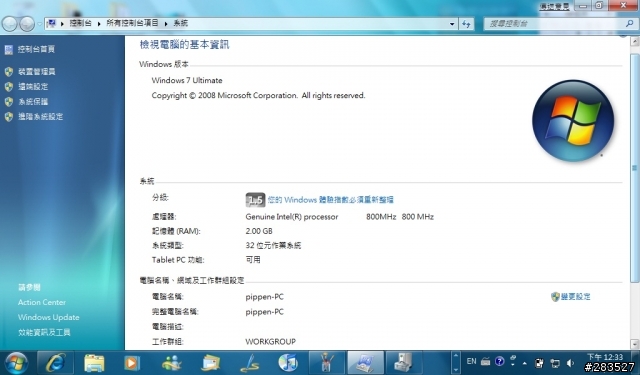The height and width of the screenshot is (375, 640).
Task: Click the WORKGROUP workgroup value
Action: (271, 342)
